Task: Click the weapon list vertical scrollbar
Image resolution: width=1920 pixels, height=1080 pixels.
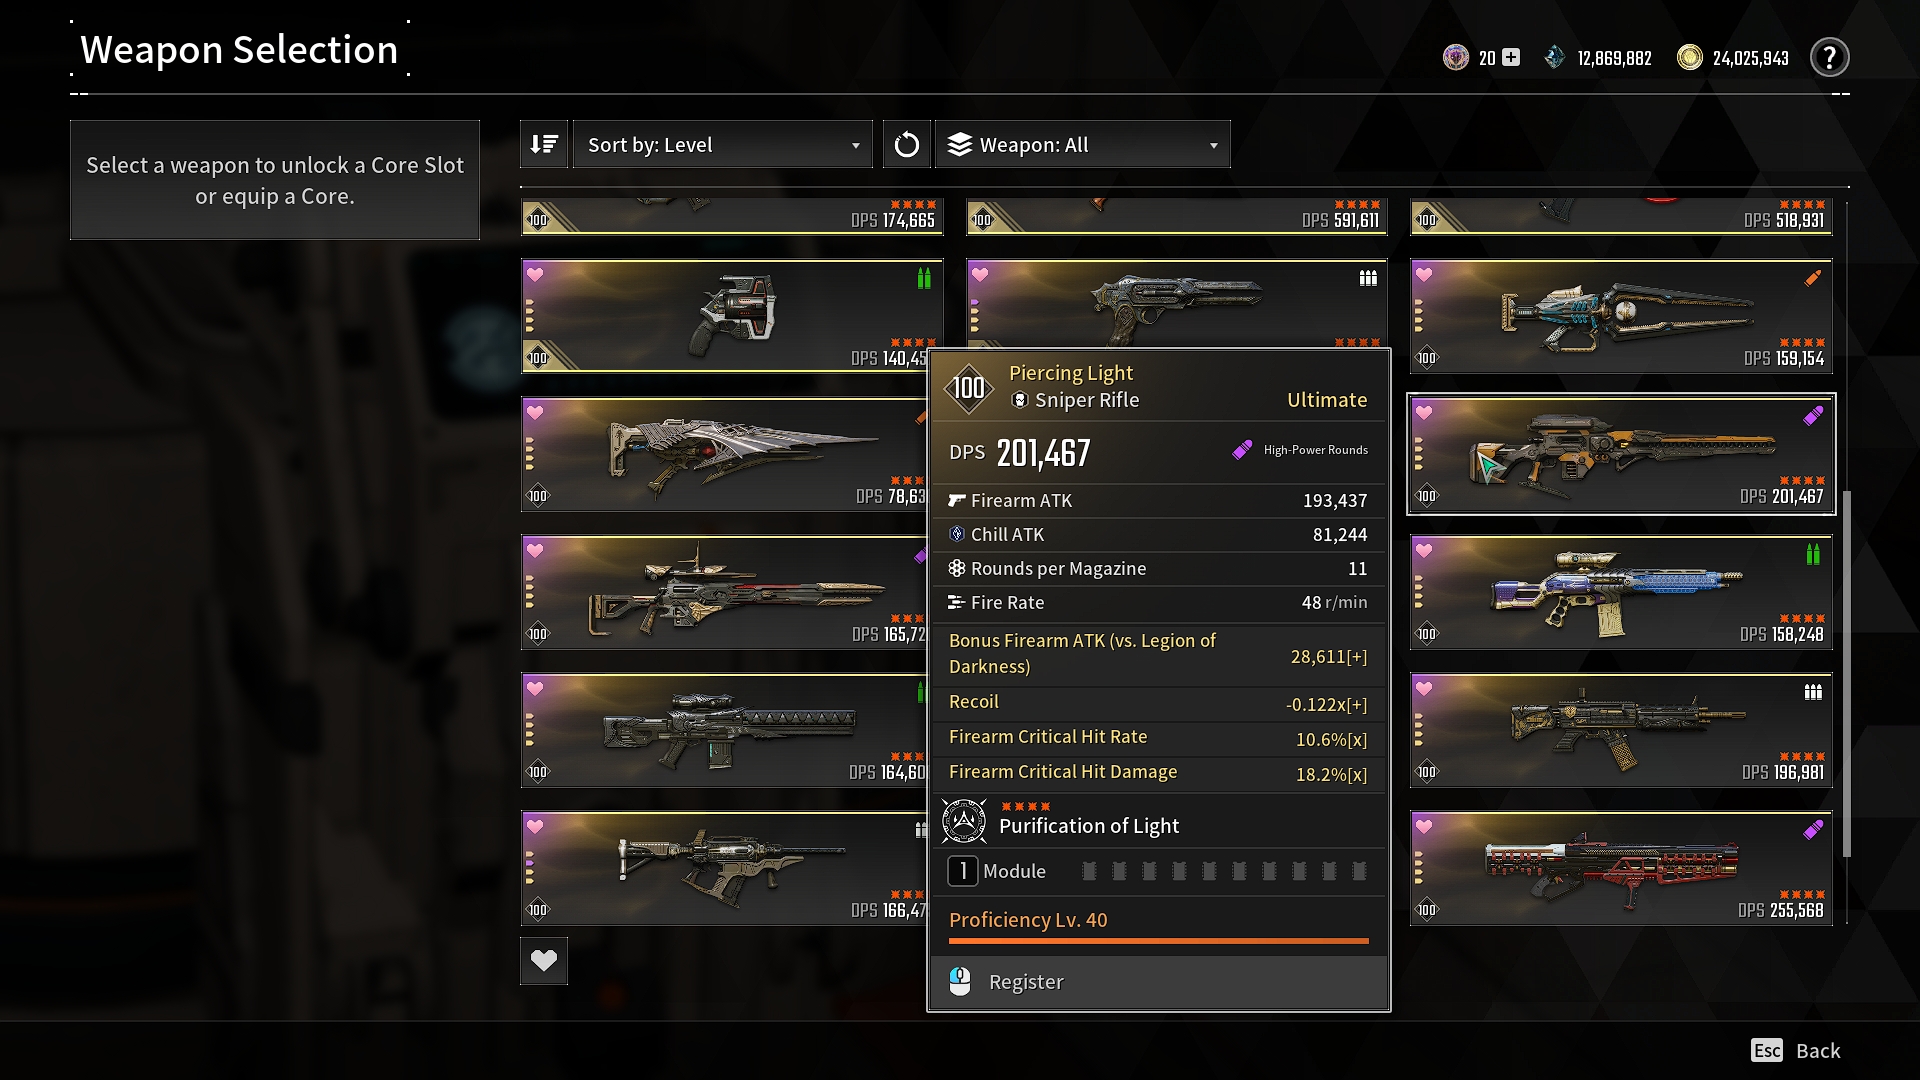Action: [1846, 673]
